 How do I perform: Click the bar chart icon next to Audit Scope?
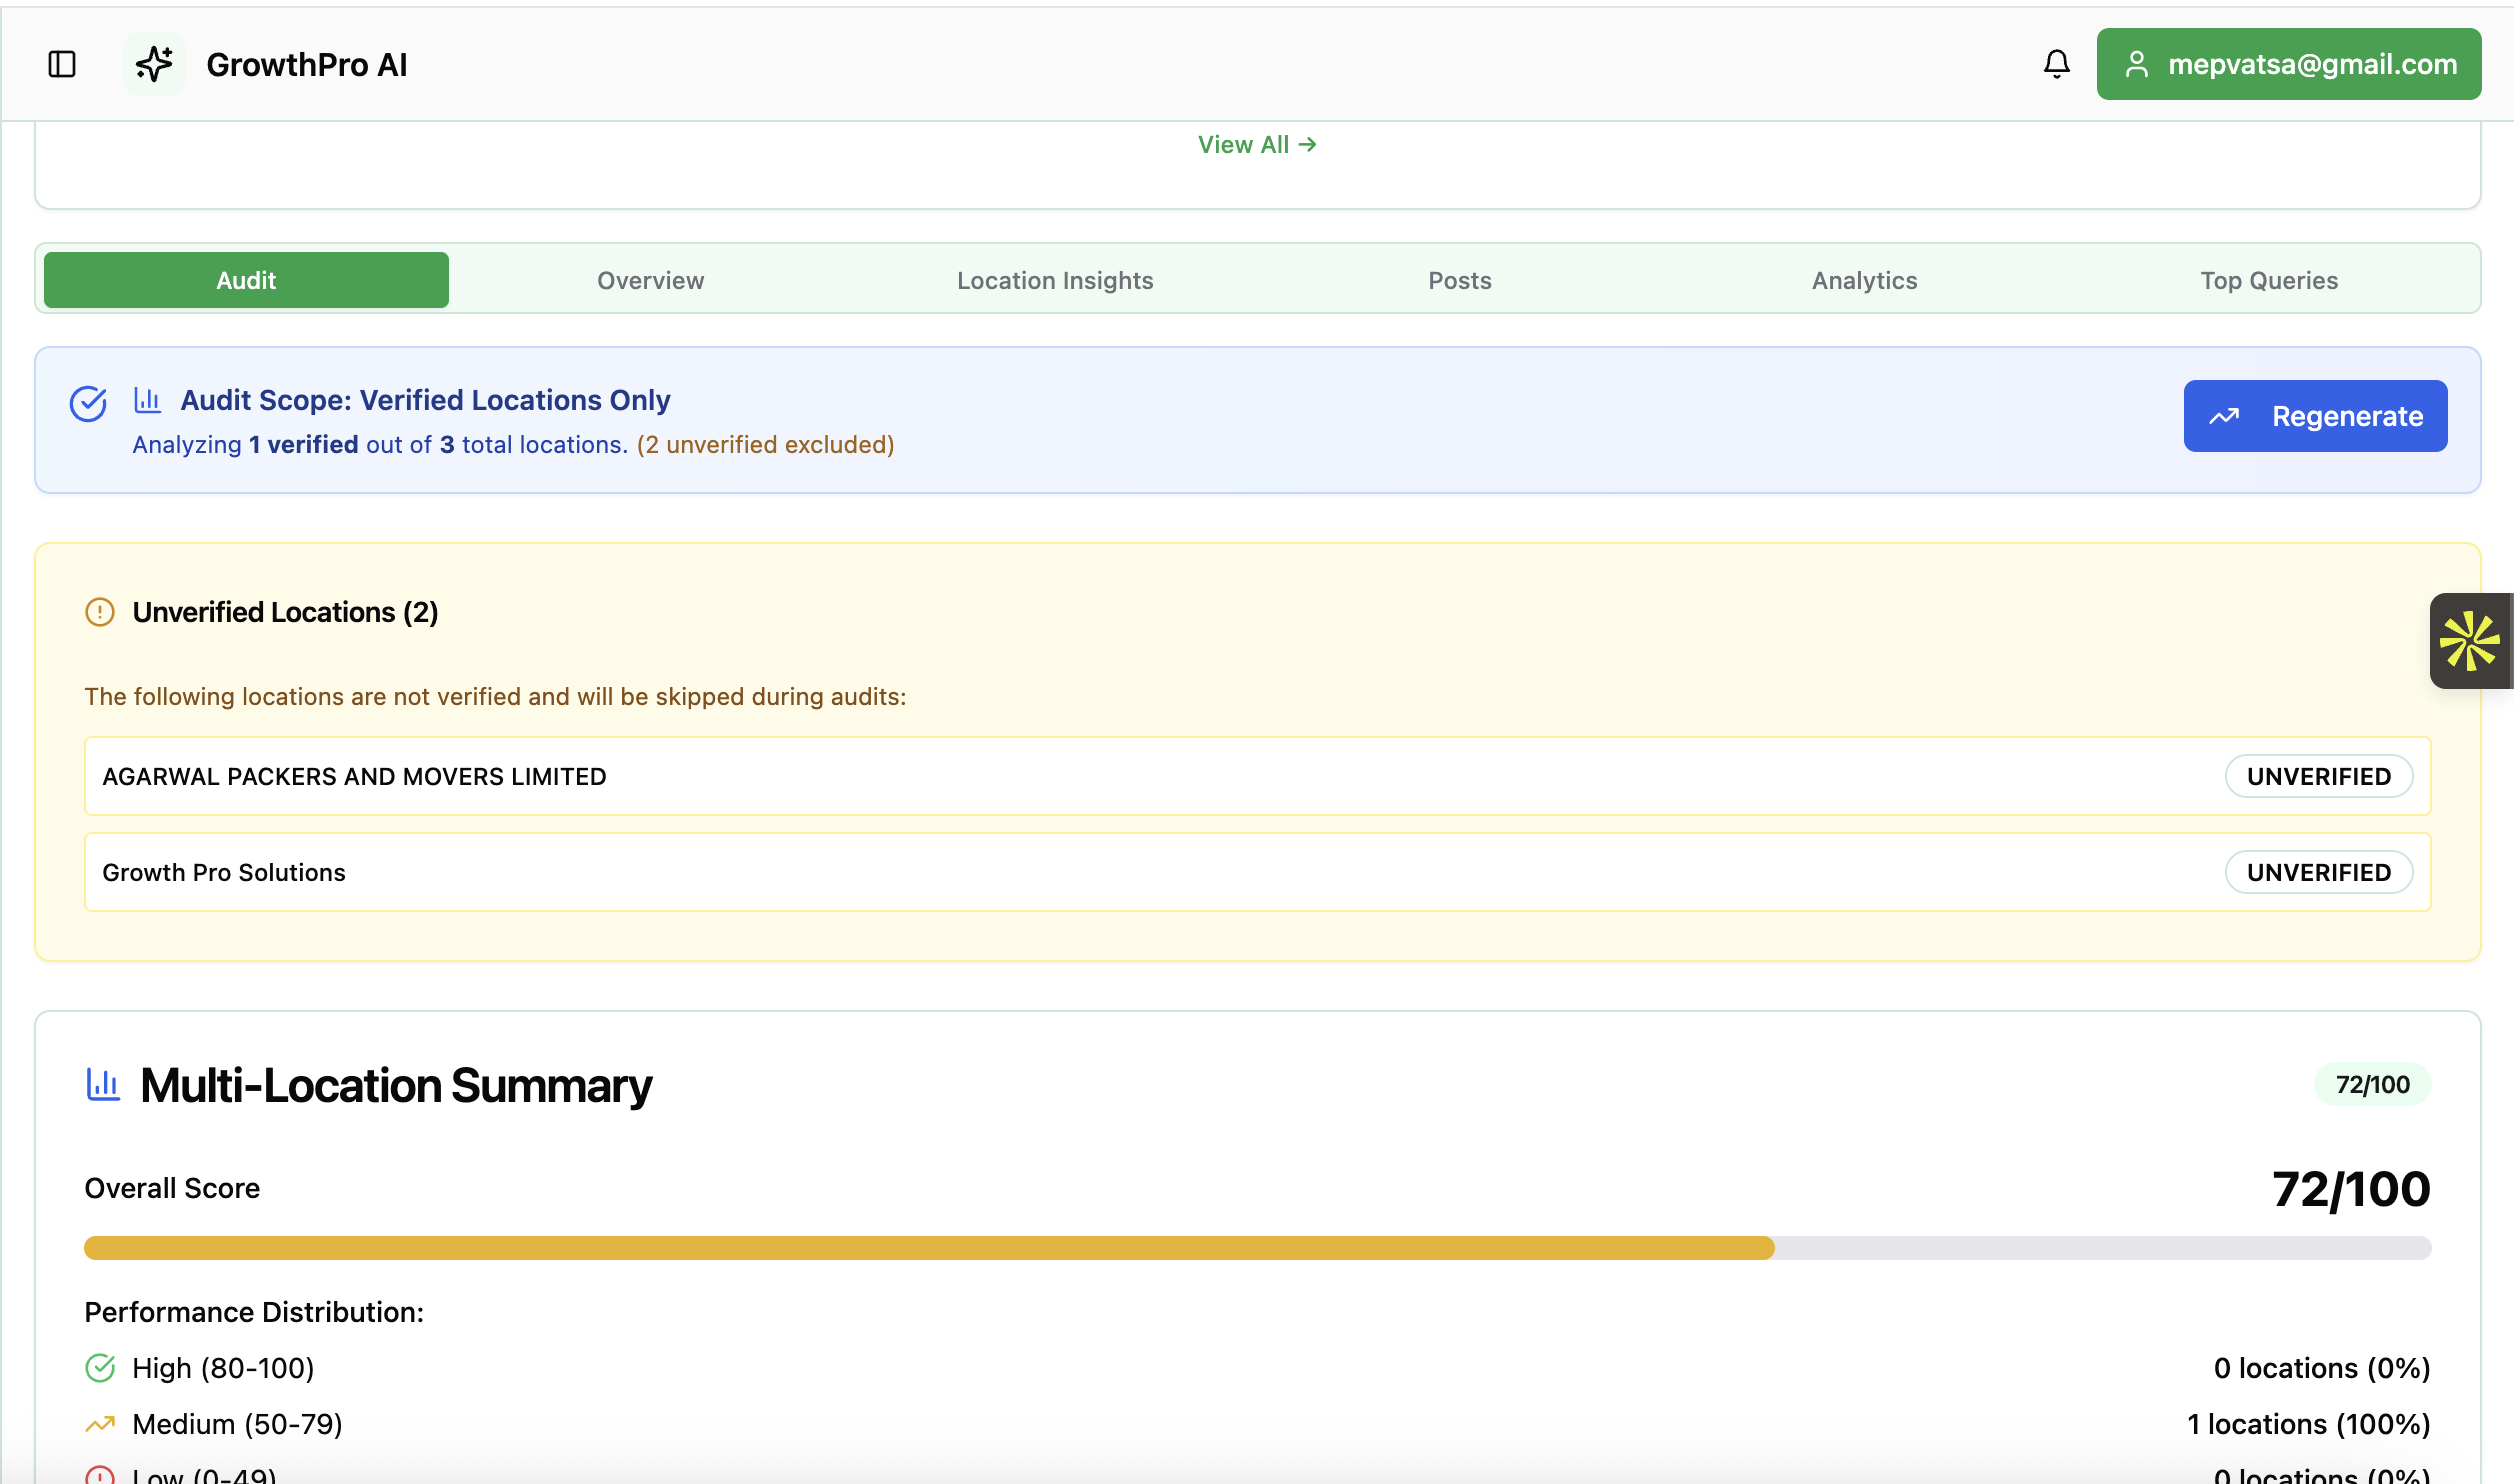click(147, 398)
